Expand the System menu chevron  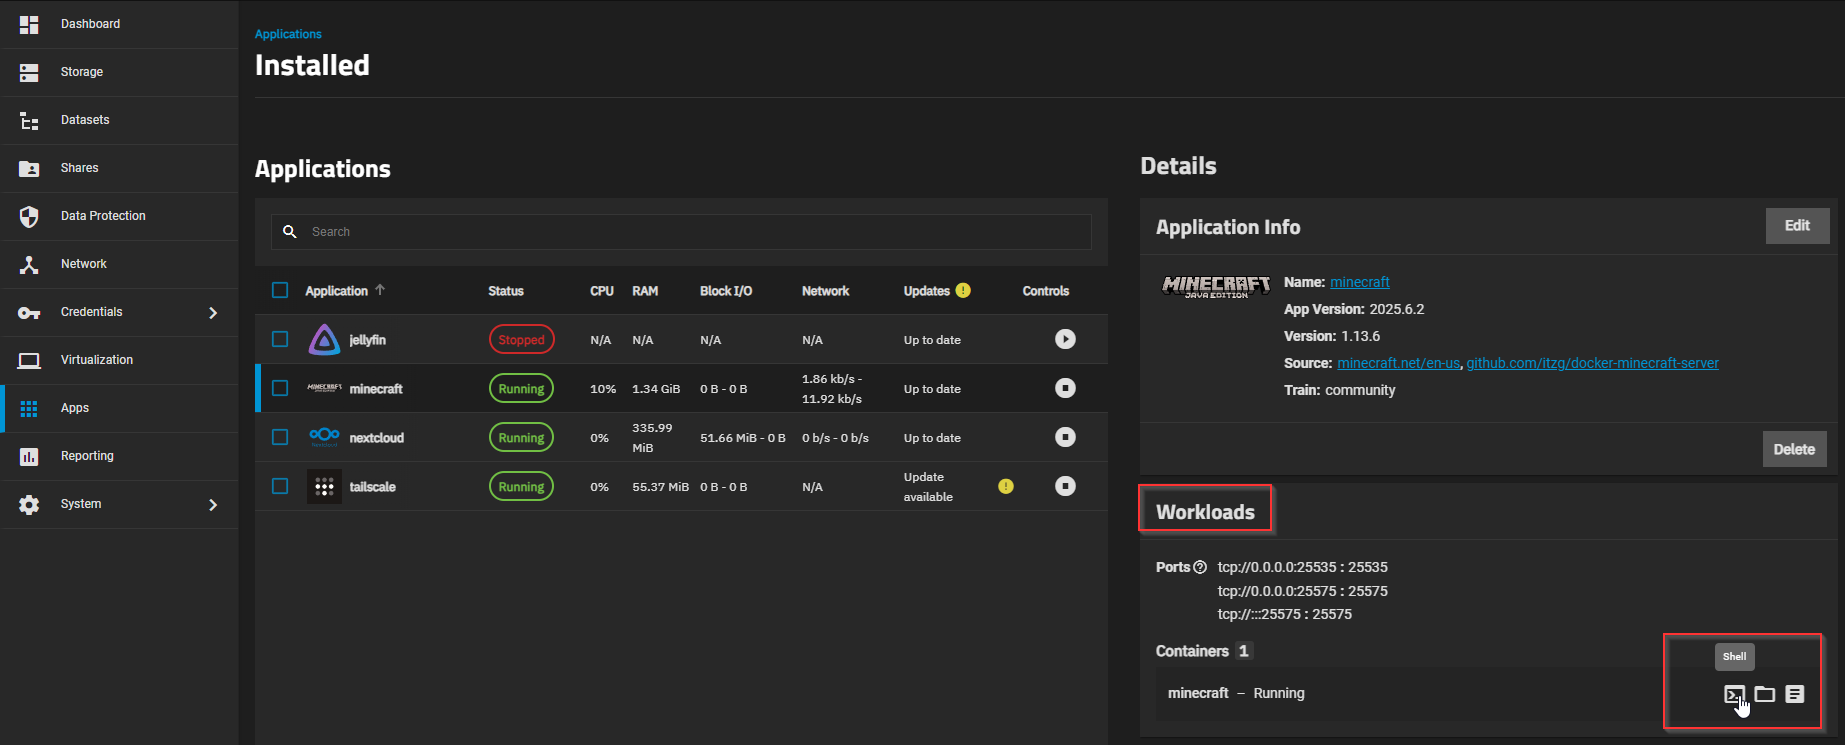[212, 504]
